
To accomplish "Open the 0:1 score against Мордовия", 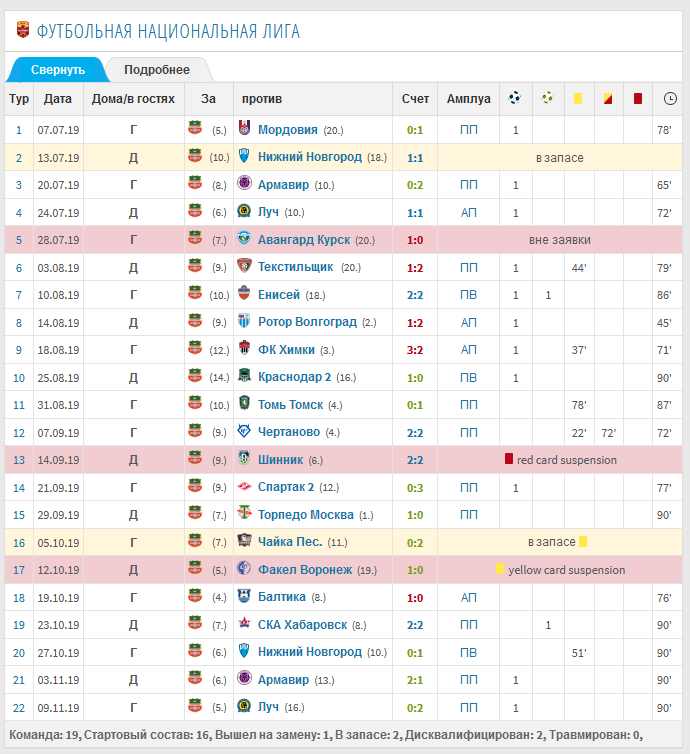I will pos(415,130).
